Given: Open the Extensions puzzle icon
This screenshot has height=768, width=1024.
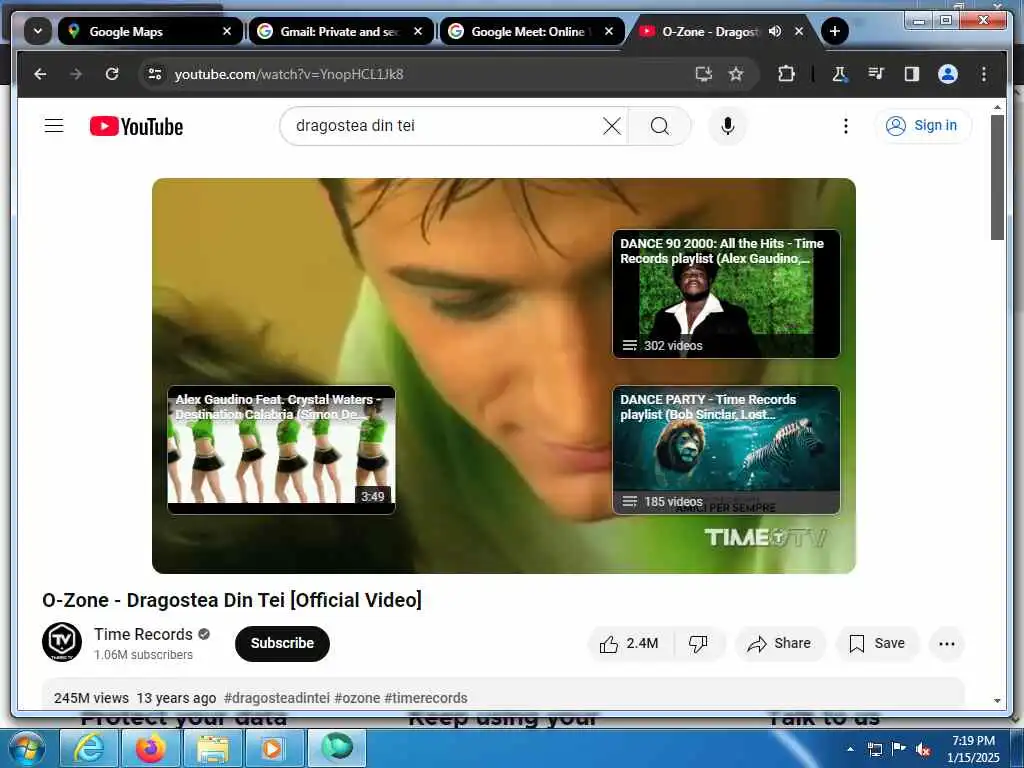Looking at the screenshot, I should click(x=786, y=74).
